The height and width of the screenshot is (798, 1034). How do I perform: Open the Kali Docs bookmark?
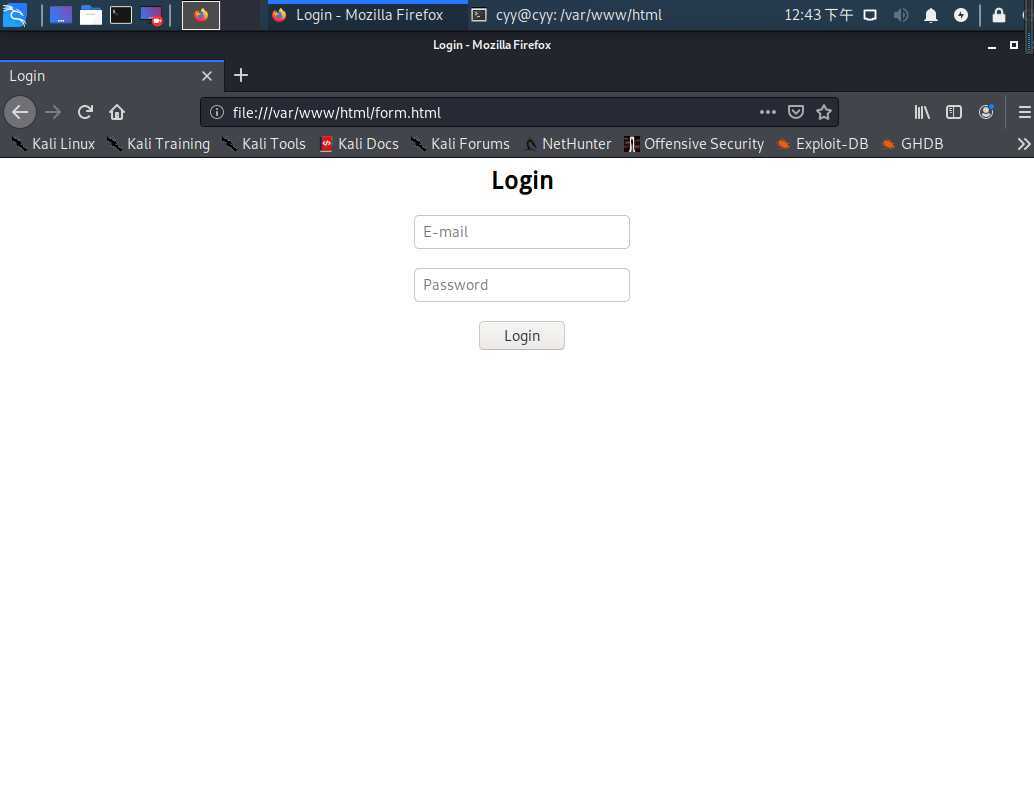[x=359, y=144]
